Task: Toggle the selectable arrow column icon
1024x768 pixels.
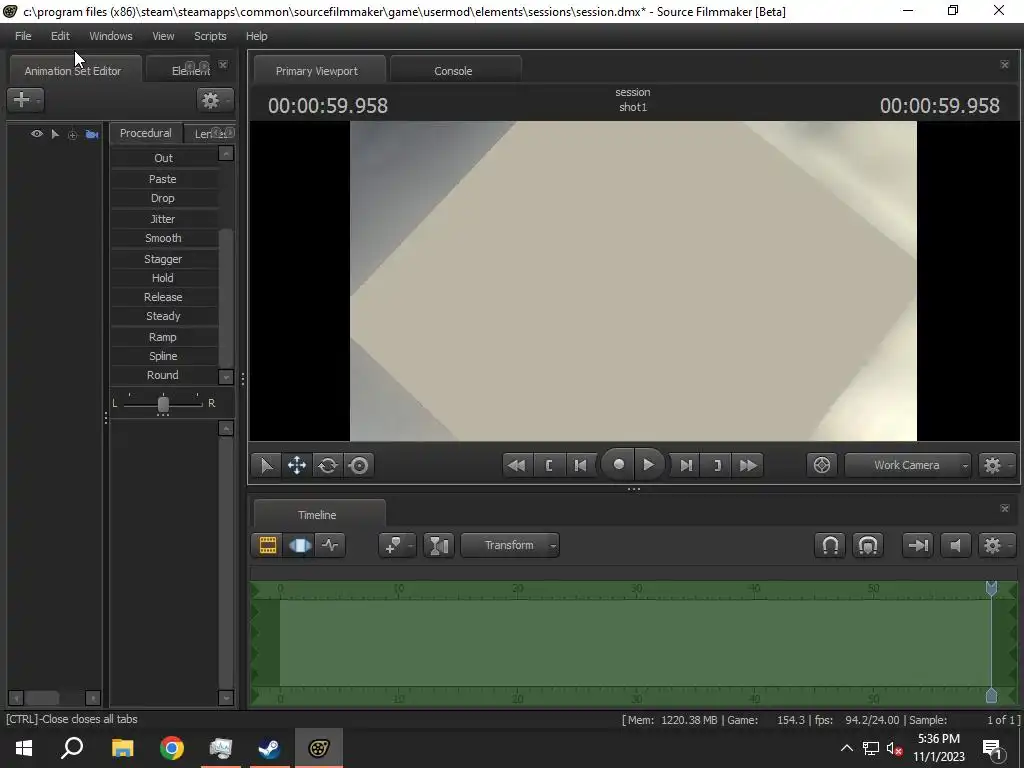Action: coord(56,135)
